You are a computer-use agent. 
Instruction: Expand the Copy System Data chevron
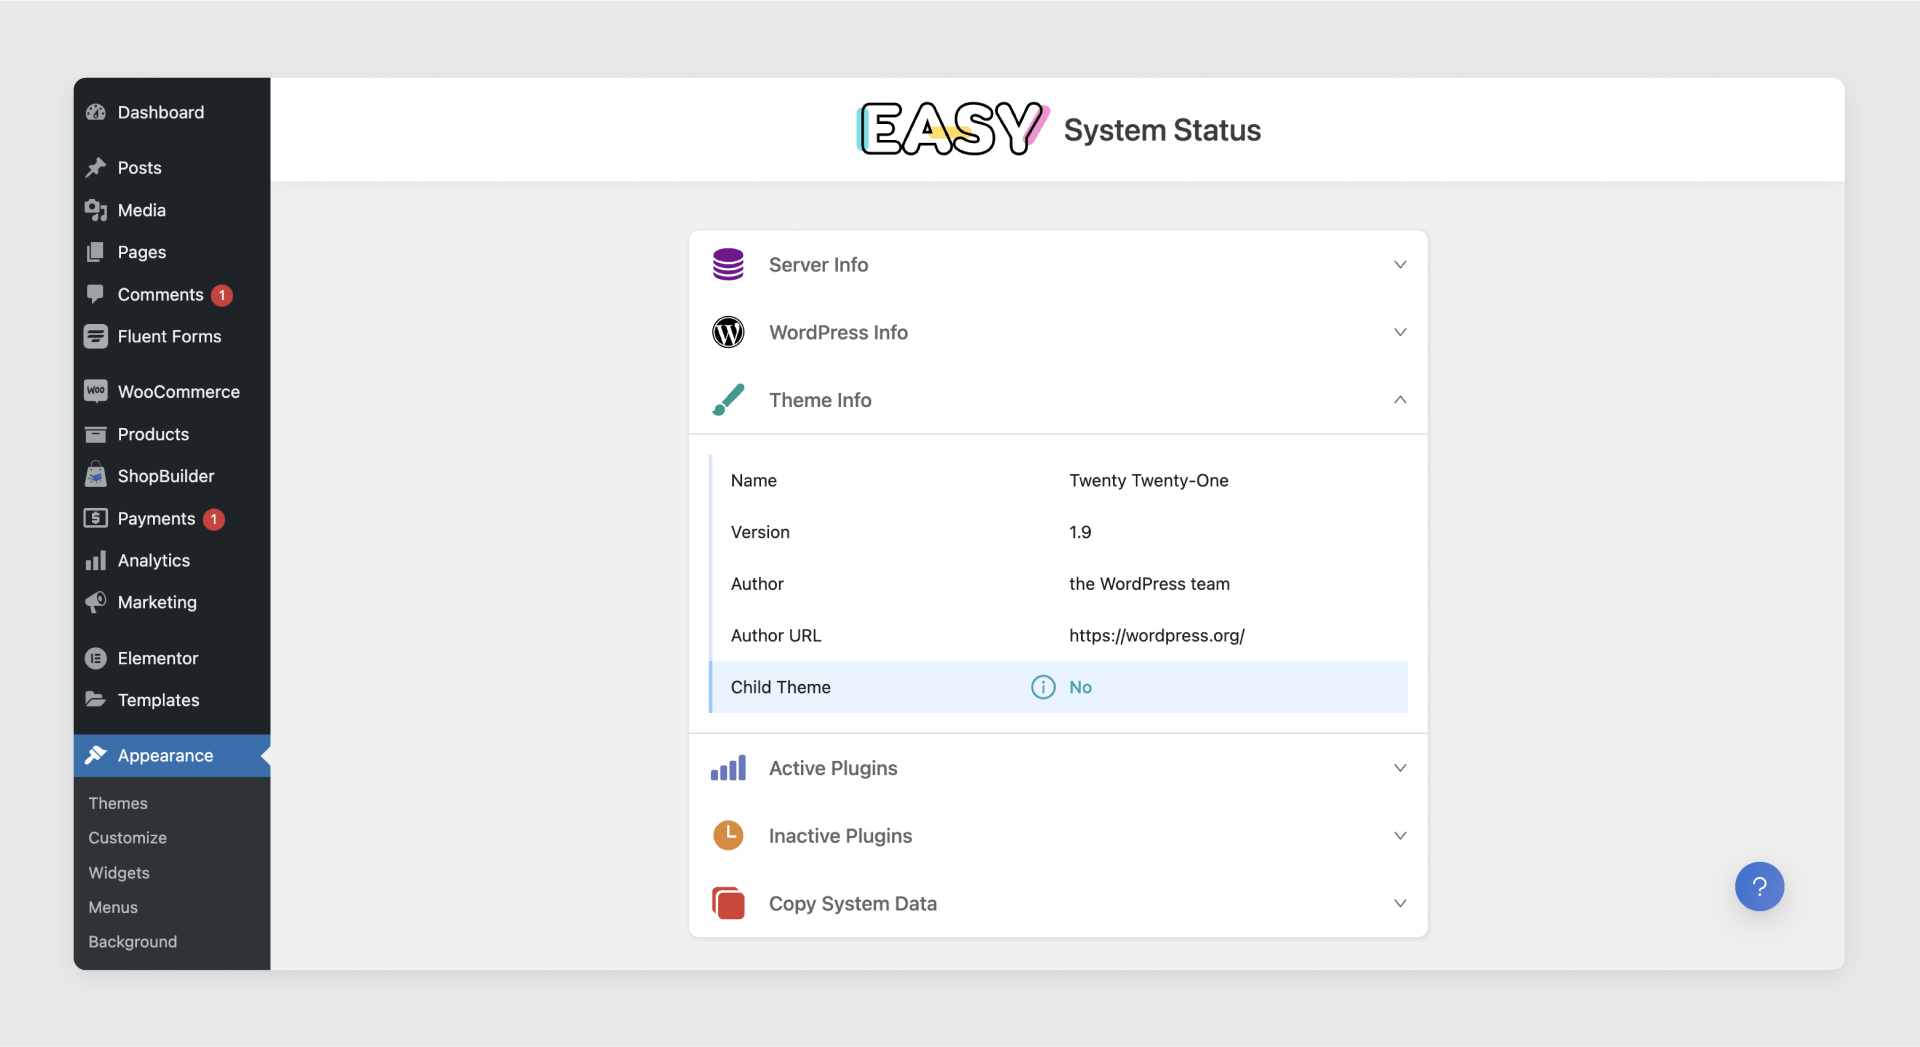[1400, 903]
